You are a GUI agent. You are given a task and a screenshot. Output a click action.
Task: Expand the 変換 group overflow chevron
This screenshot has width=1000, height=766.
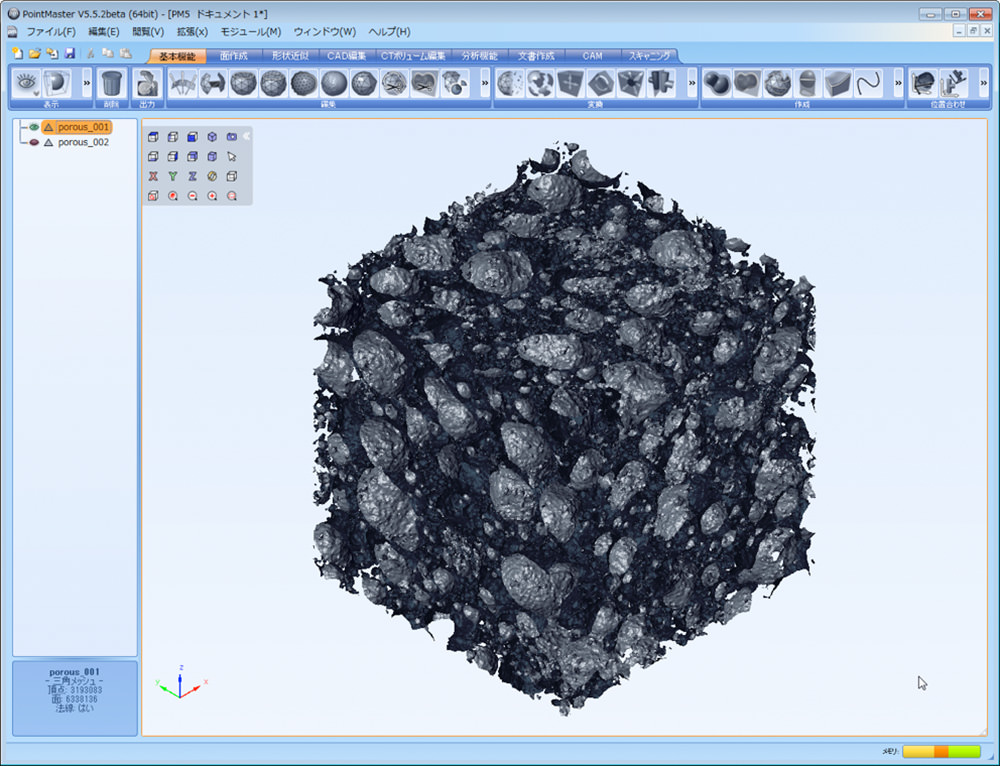pyautogui.click(x=692, y=83)
